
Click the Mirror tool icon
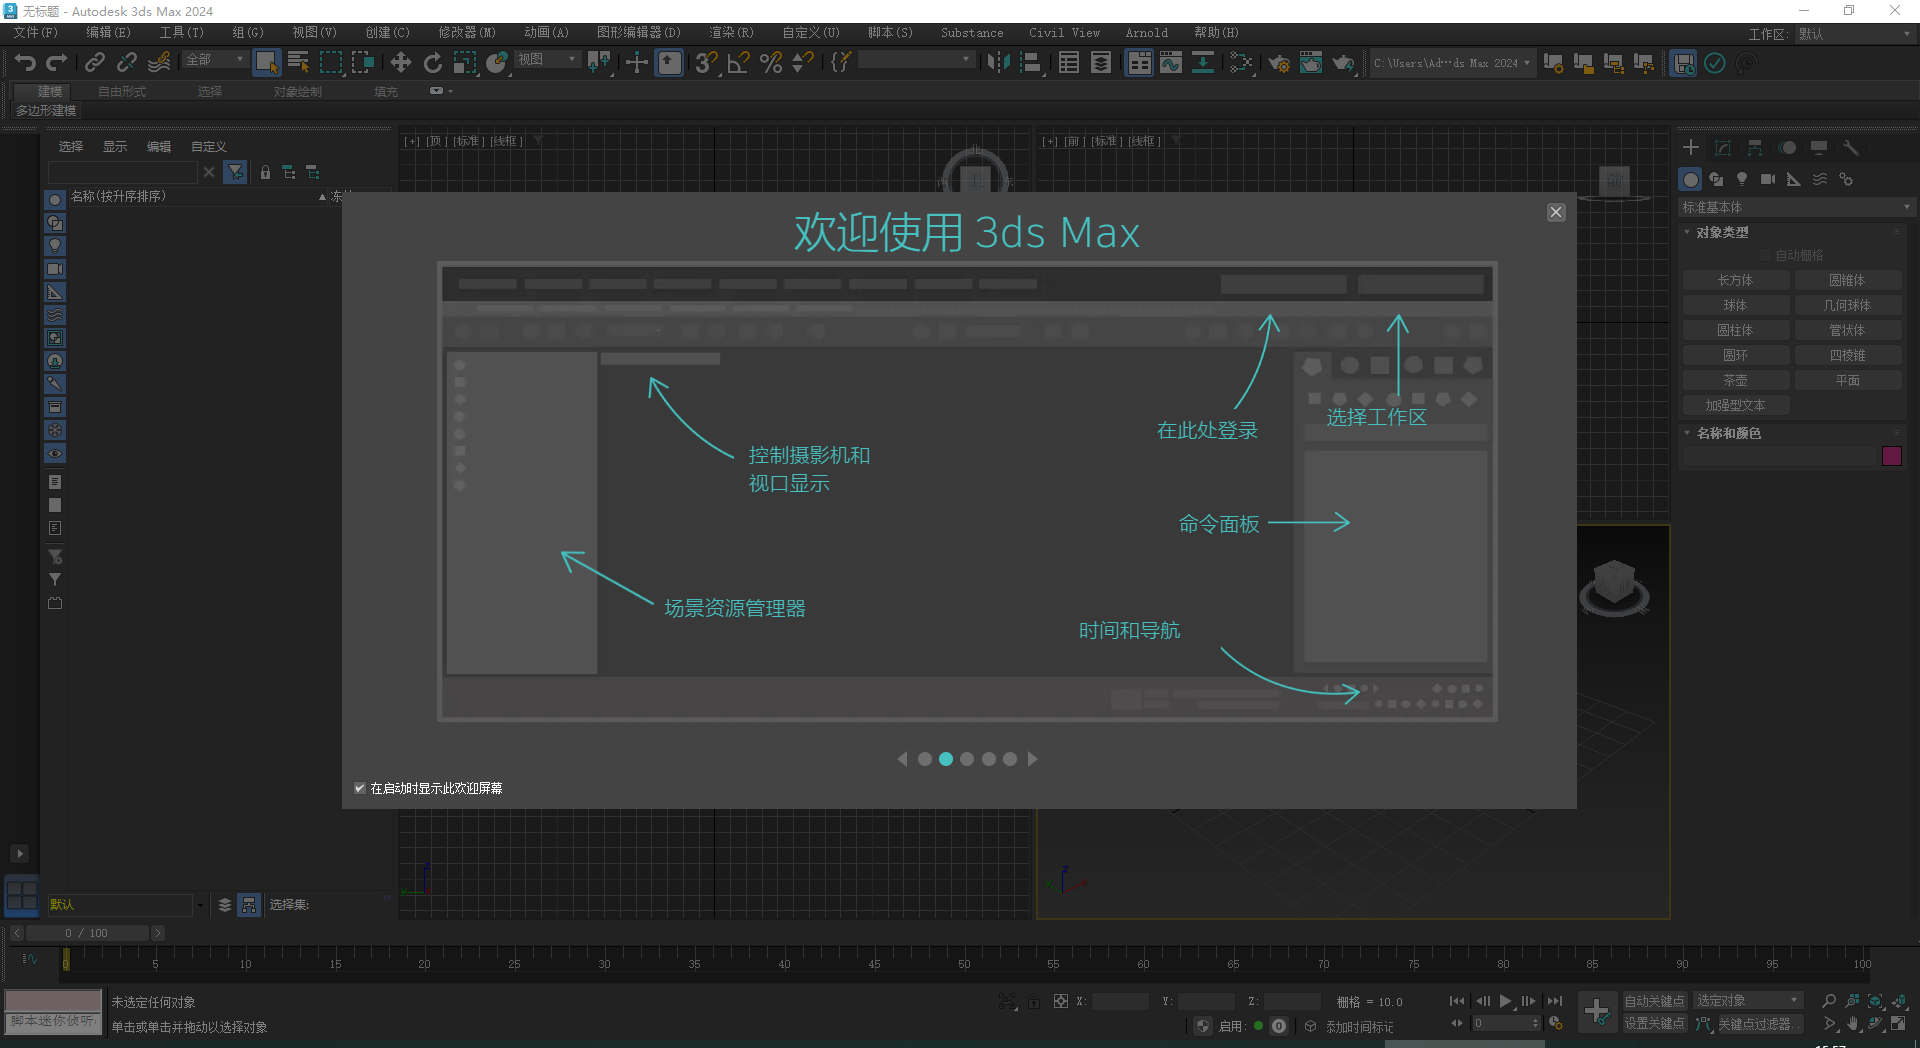coord(997,63)
